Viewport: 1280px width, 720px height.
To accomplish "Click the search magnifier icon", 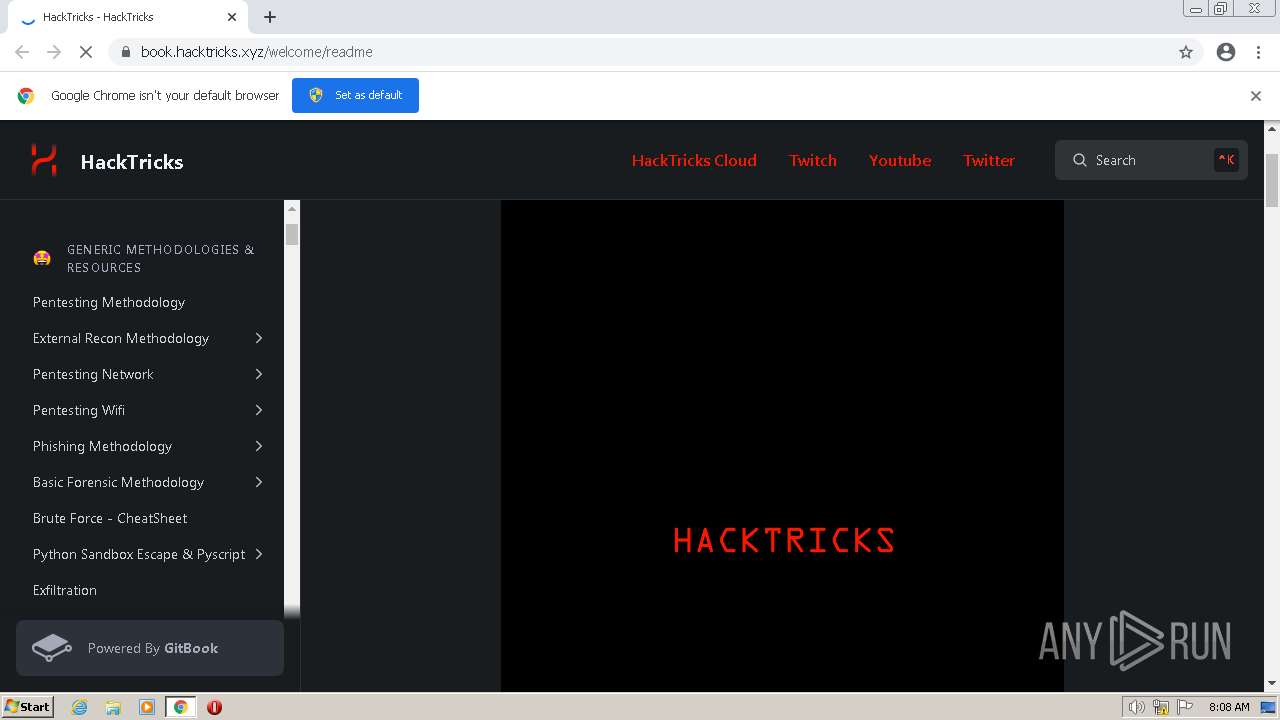I will click(1080, 160).
